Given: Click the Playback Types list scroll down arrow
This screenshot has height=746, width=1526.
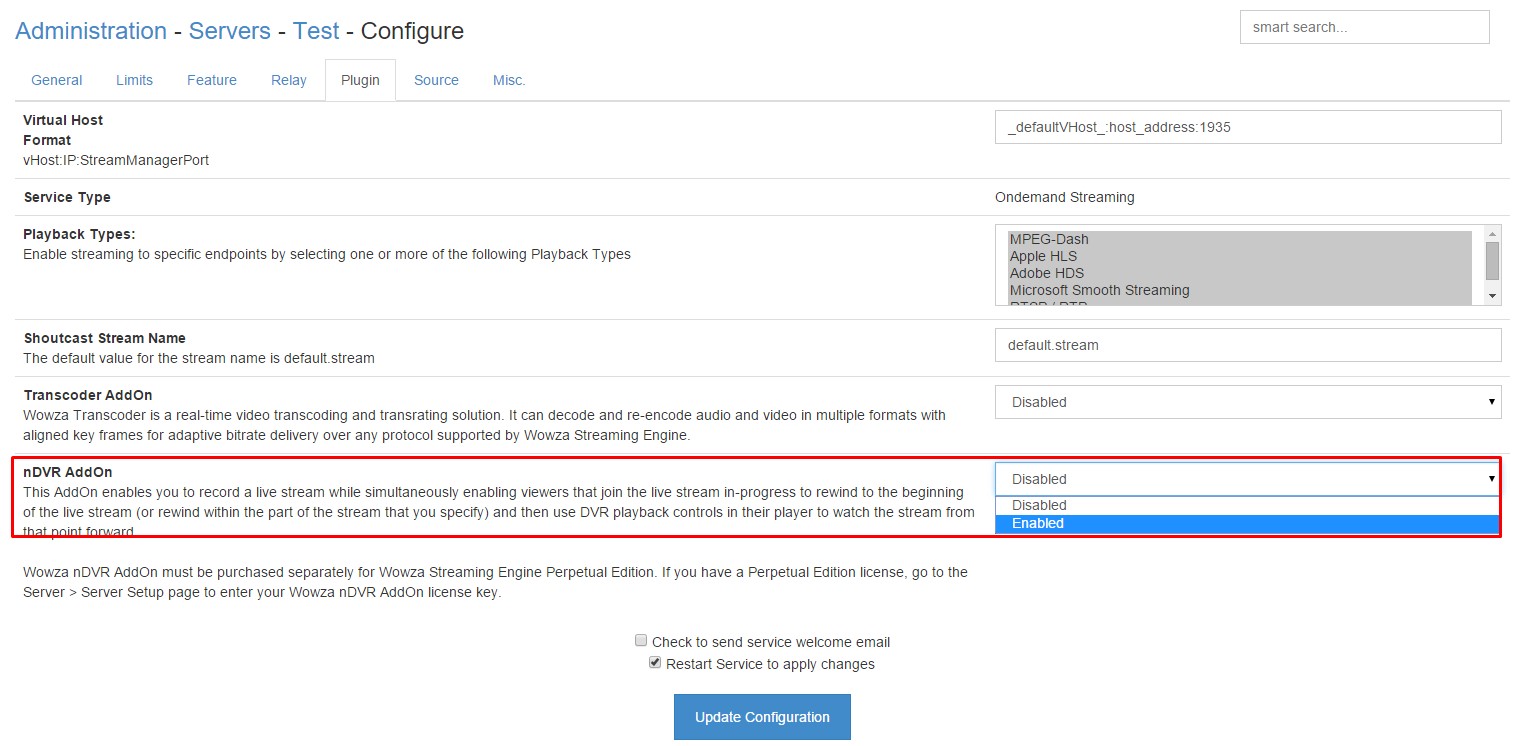Looking at the screenshot, I should 1493,297.
